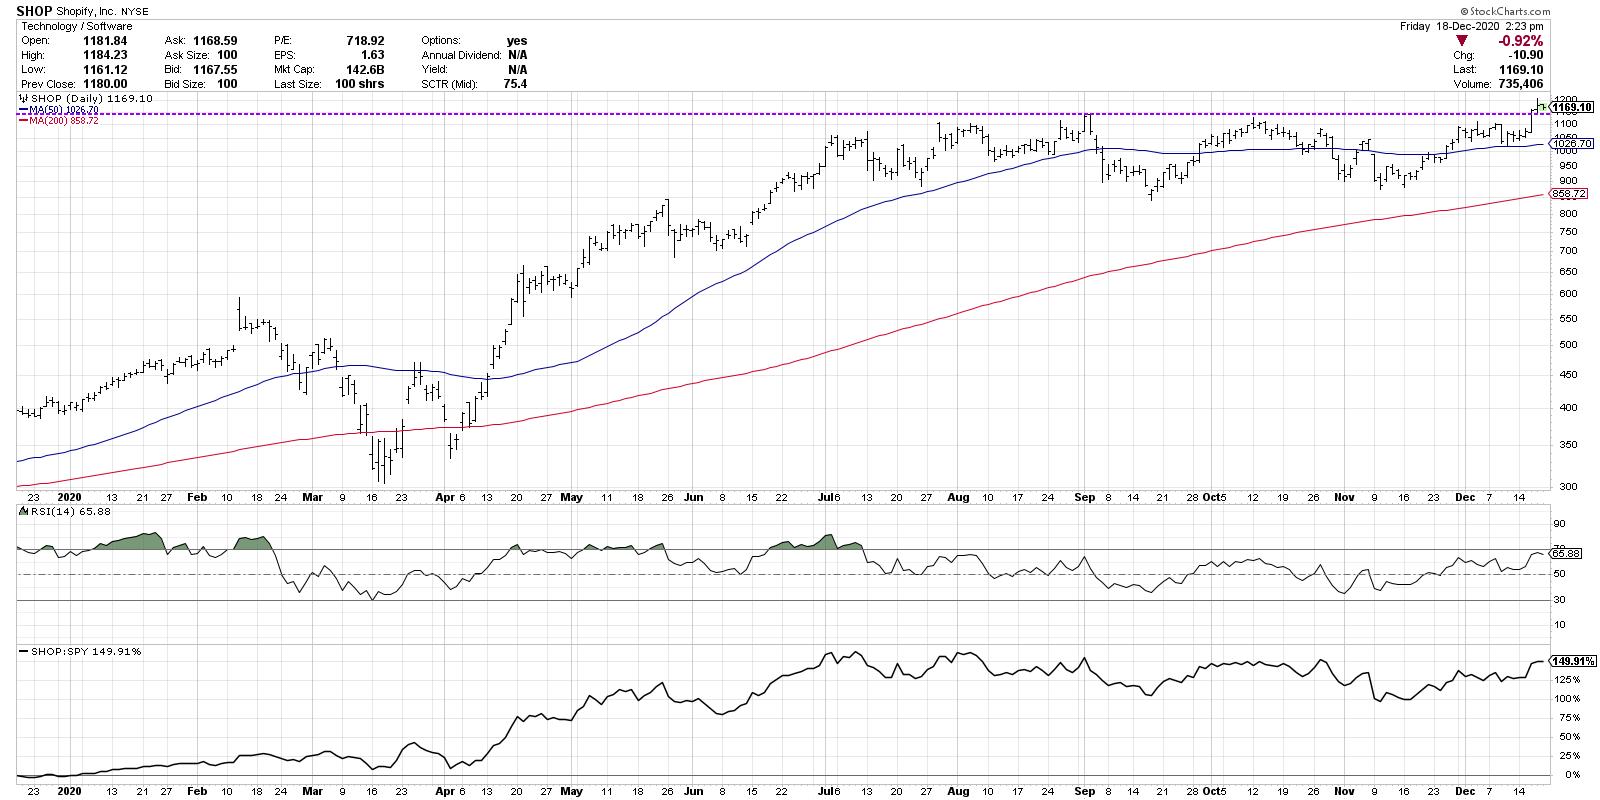This screenshot has width=1600, height=800.
Task: Click the Chg value -10.90
Action: tap(1526, 56)
